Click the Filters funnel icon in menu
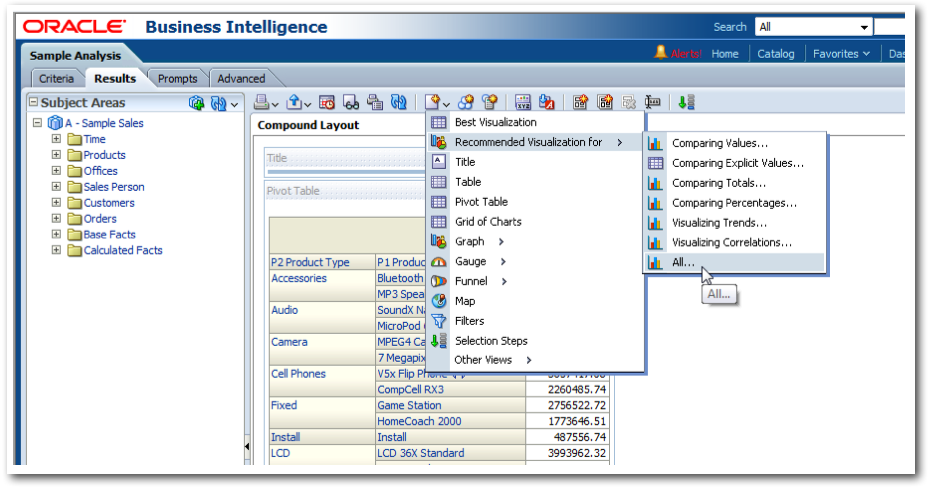The width and height of the screenshot is (934, 487). click(x=439, y=321)
